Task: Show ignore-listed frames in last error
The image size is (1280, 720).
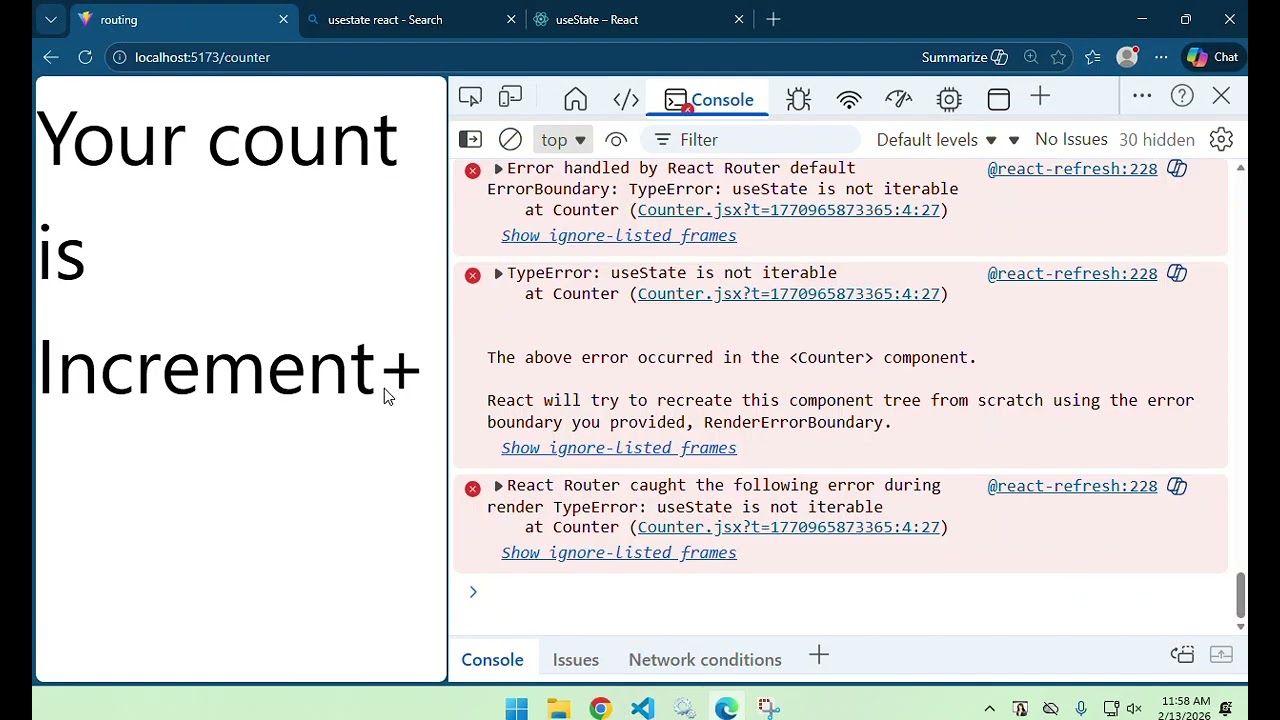Action: (619, 553)
